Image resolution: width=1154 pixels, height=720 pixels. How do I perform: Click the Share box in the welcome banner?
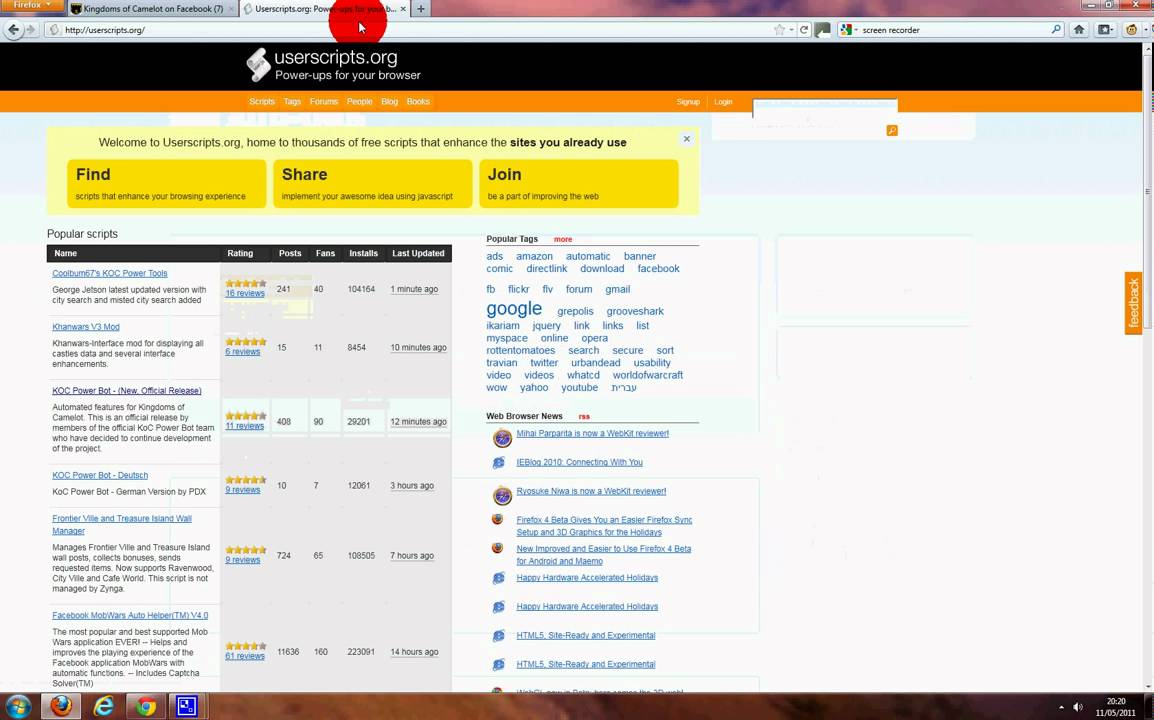coord(372,183)
